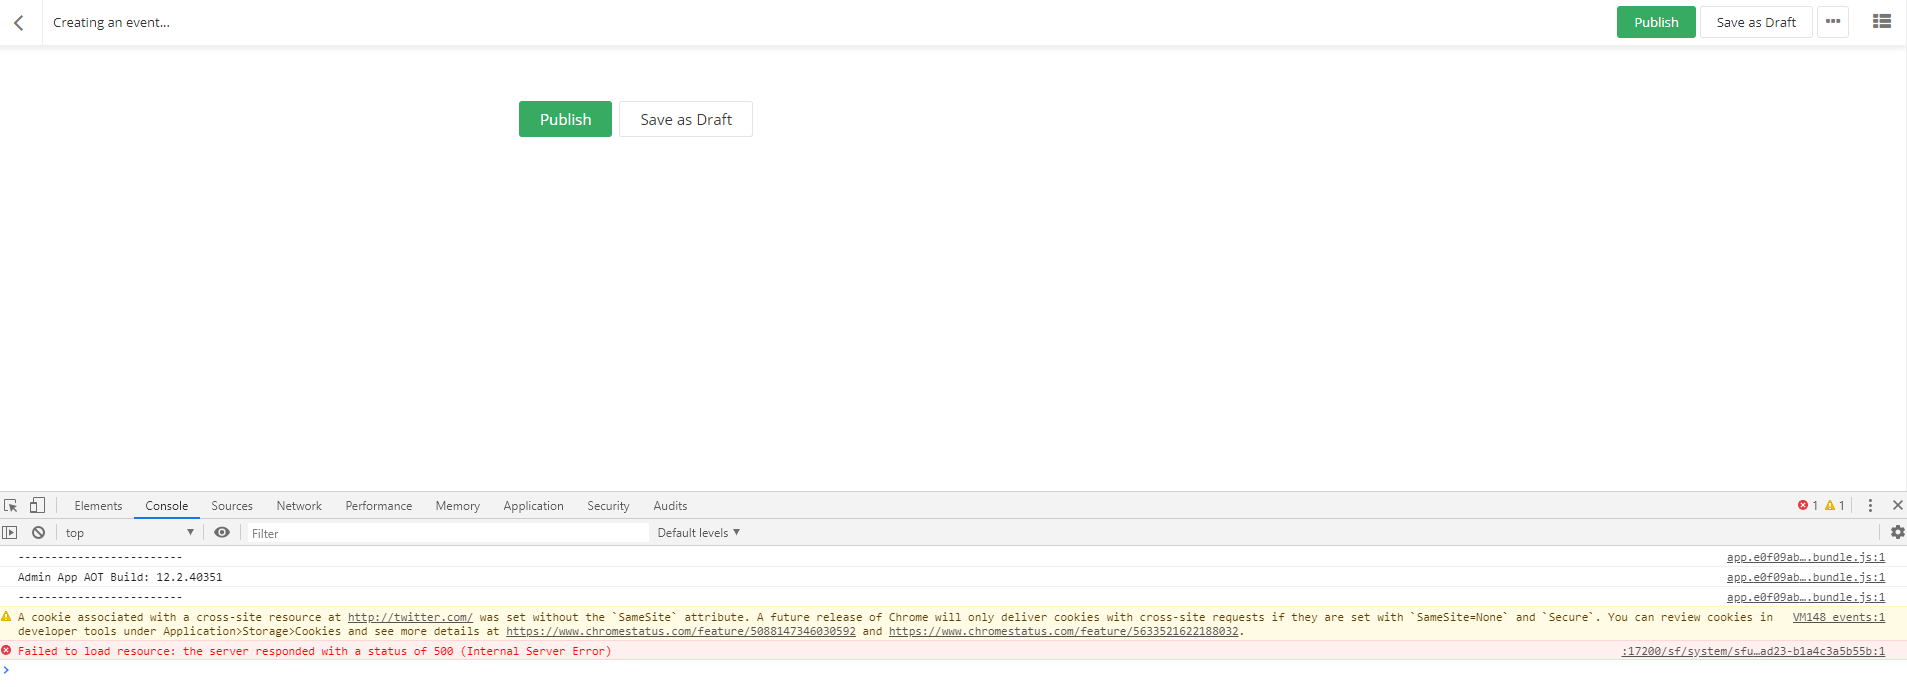
Task: Open the top JavaScript context dropdown
Action: tap(130, 533)
